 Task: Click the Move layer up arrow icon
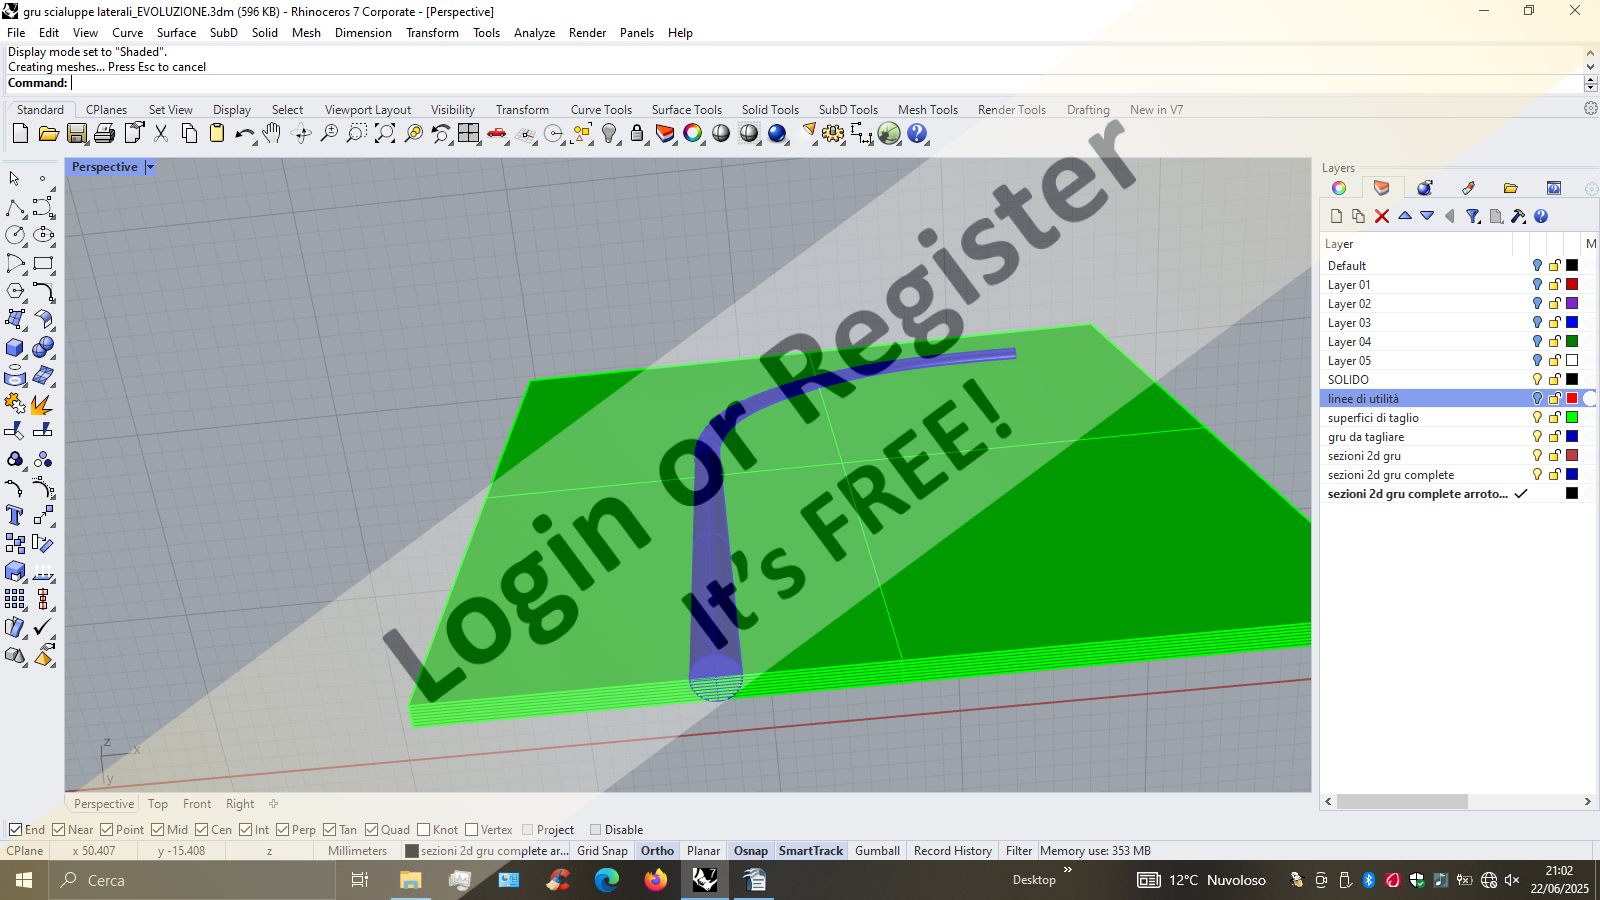click(1405, 216)
